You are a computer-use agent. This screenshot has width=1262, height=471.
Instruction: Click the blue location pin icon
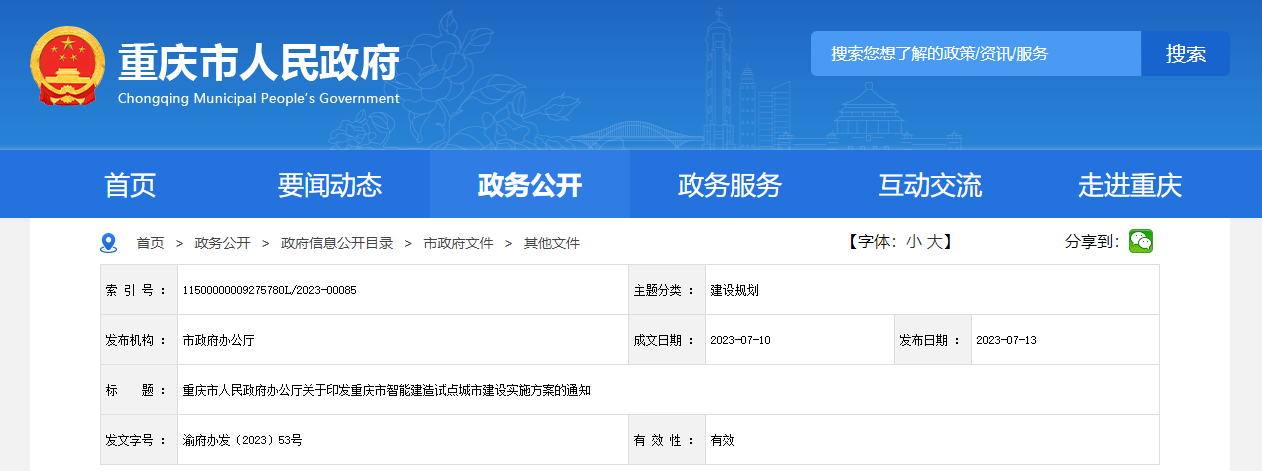109,243
